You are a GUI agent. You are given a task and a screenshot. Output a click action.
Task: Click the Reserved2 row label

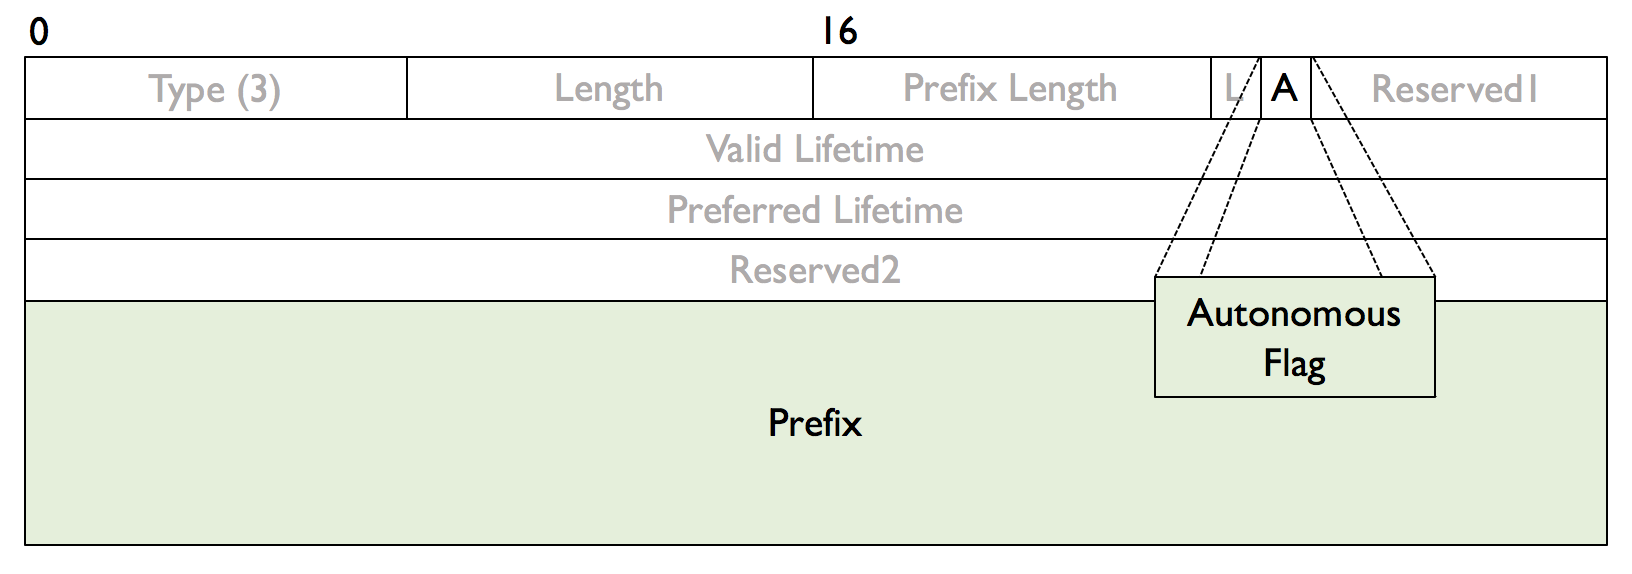(815, 270)
